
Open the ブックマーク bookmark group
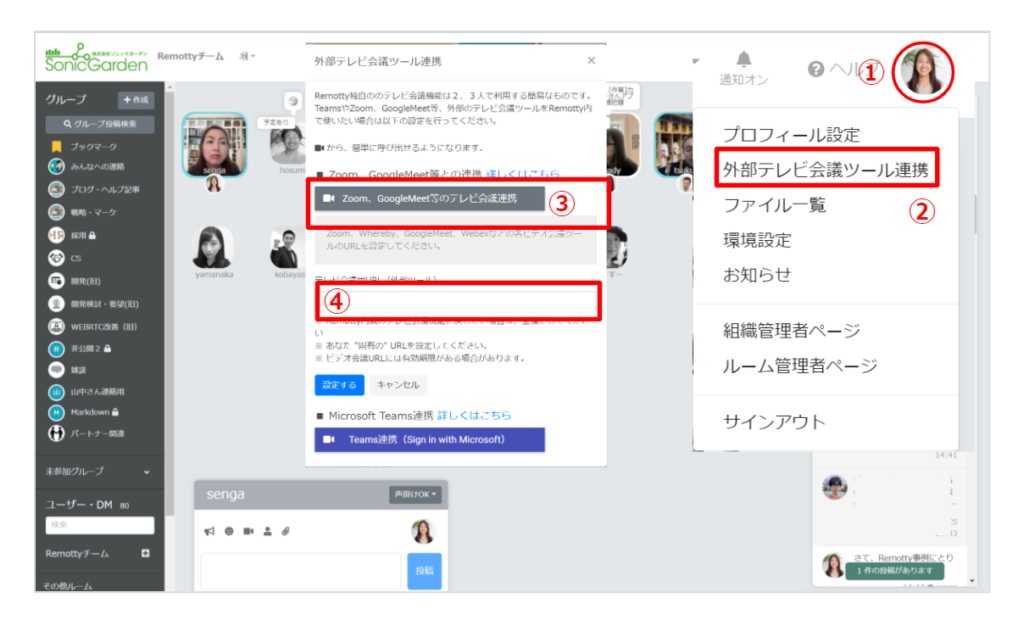(85, 146)
